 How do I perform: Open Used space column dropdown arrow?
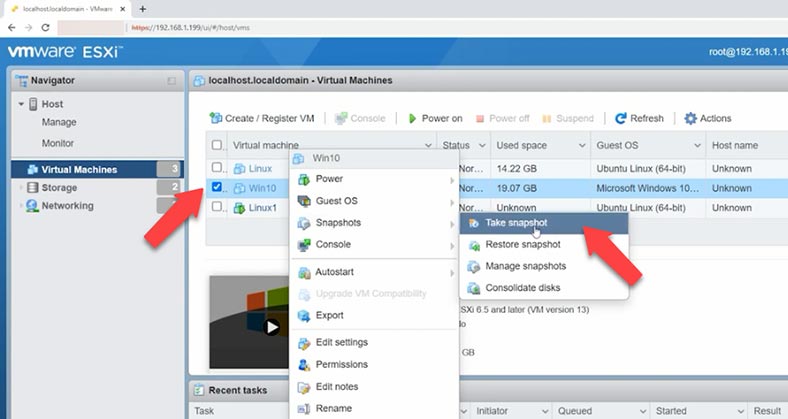pos(582,145)
